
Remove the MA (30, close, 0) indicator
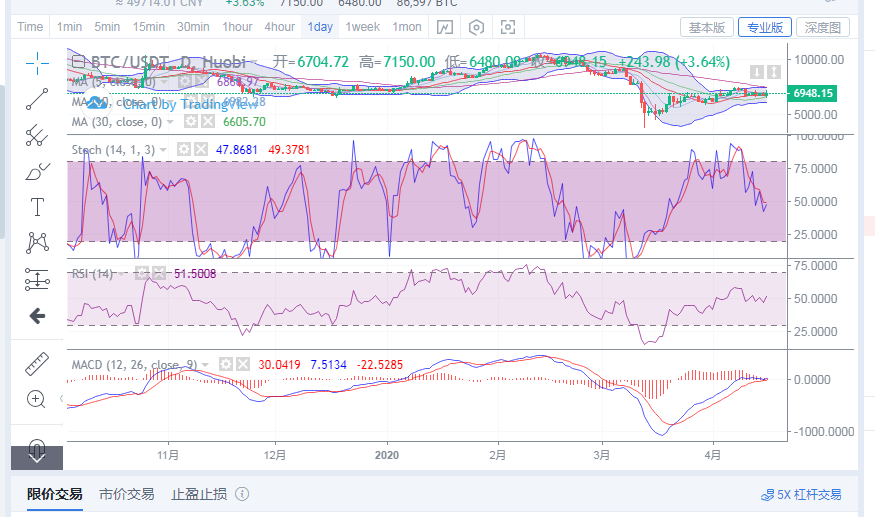208,122
